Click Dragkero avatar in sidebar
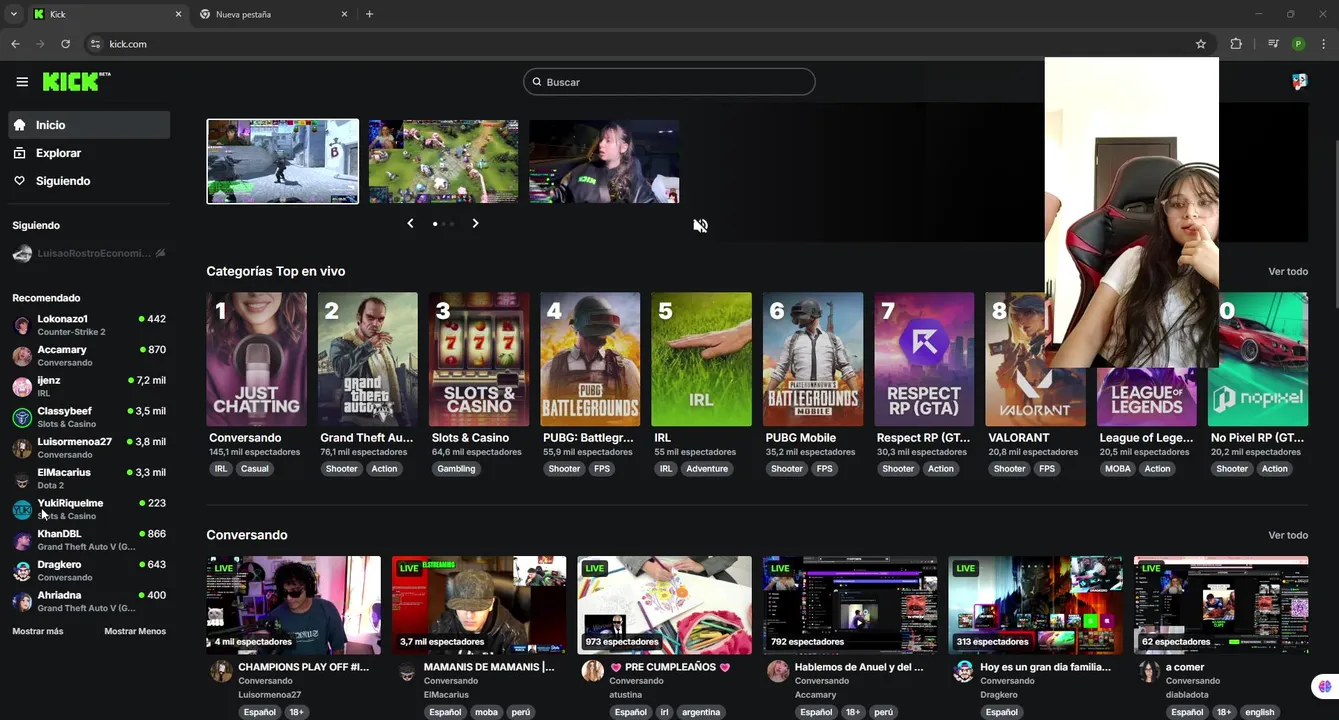 [x=22, y=571]
